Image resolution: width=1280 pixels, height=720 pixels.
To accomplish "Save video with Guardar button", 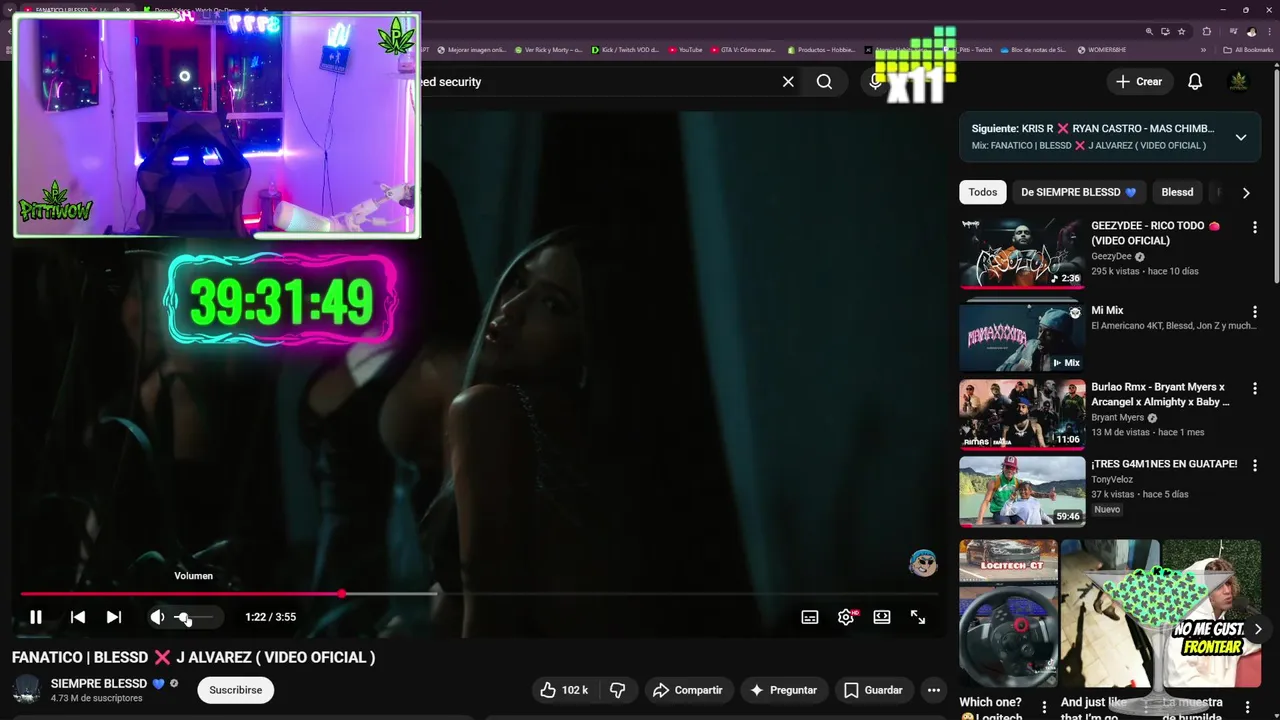I will coord(873,690).
